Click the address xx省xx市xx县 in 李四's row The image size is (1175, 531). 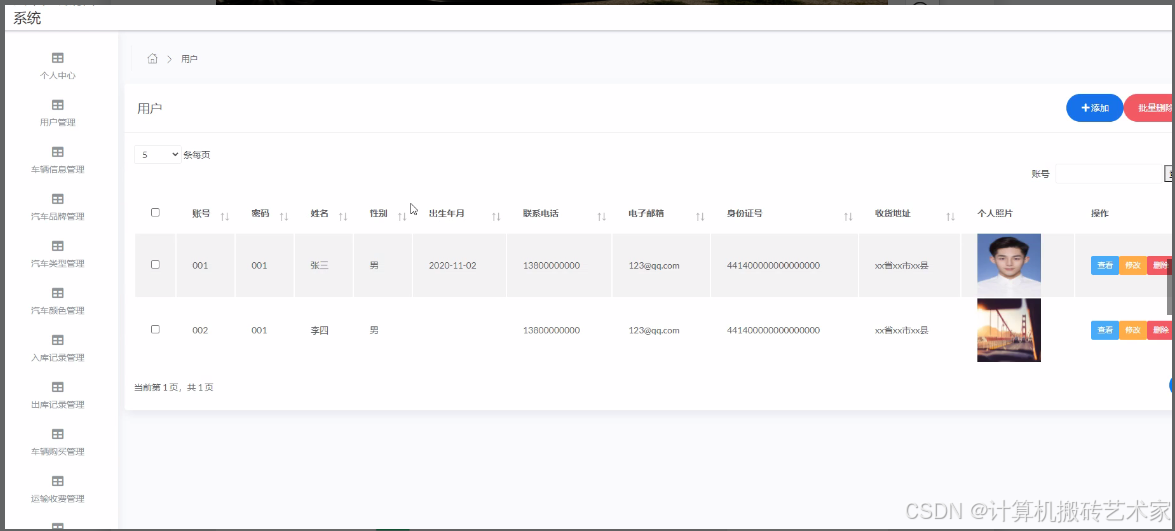coord(901,330)
